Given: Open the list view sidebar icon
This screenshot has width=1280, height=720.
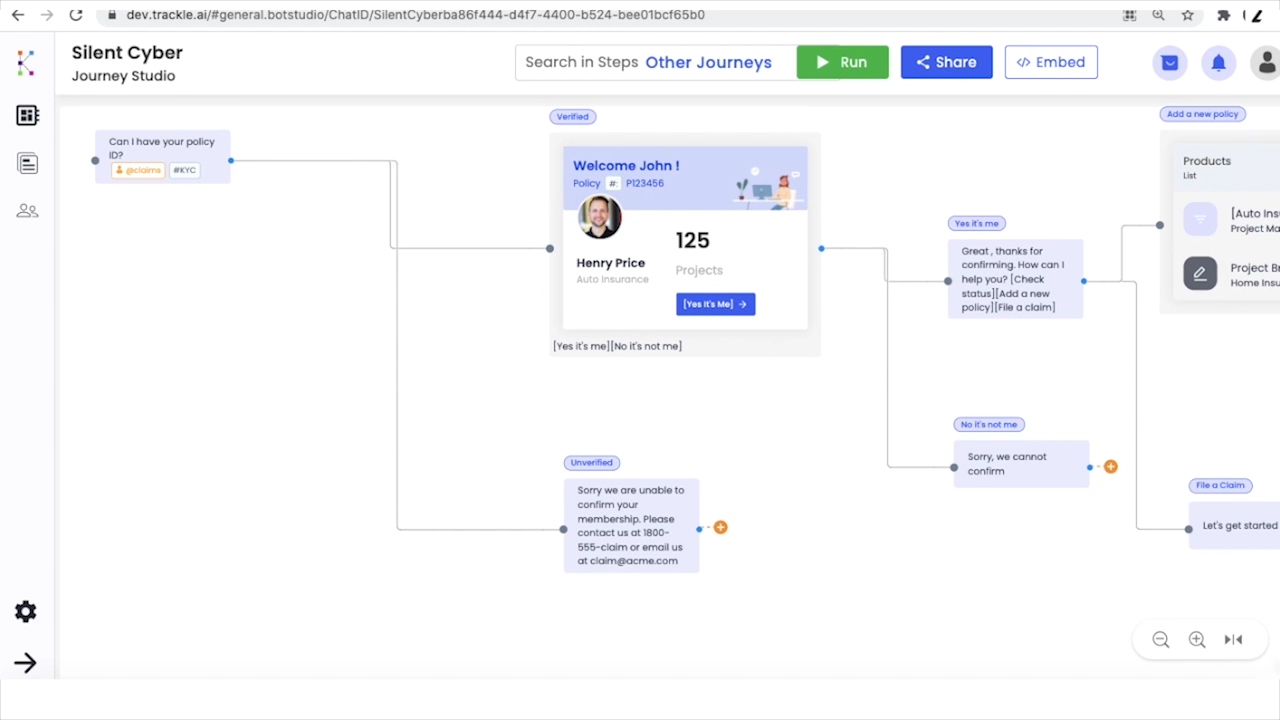Looking at the screenshot, I should click(27, 164).
